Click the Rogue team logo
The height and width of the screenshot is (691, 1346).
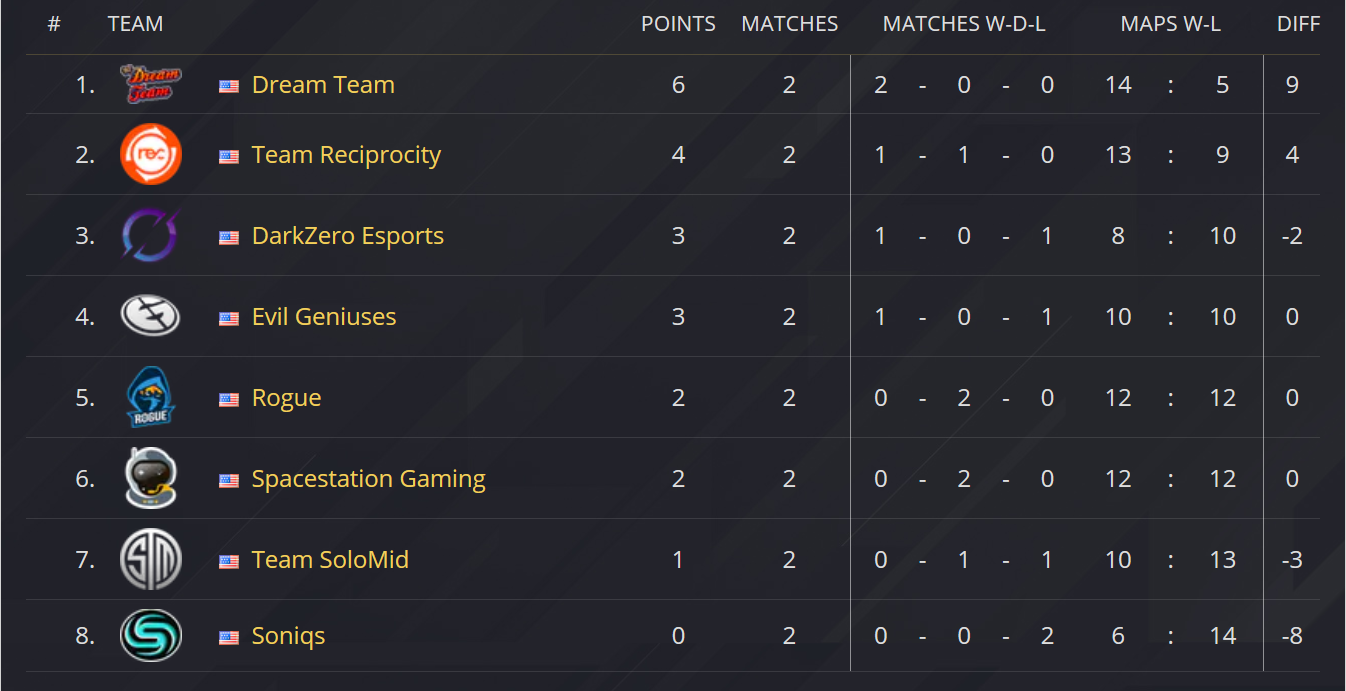coord(150,397)
